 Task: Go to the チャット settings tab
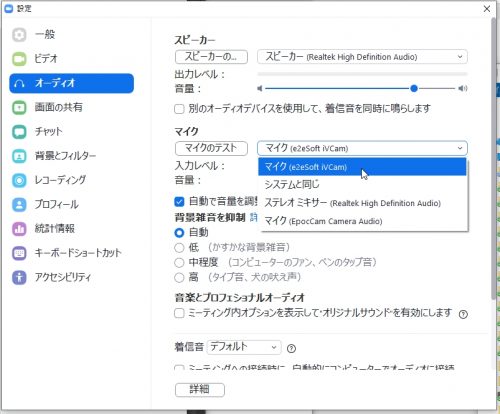point(72,132)
